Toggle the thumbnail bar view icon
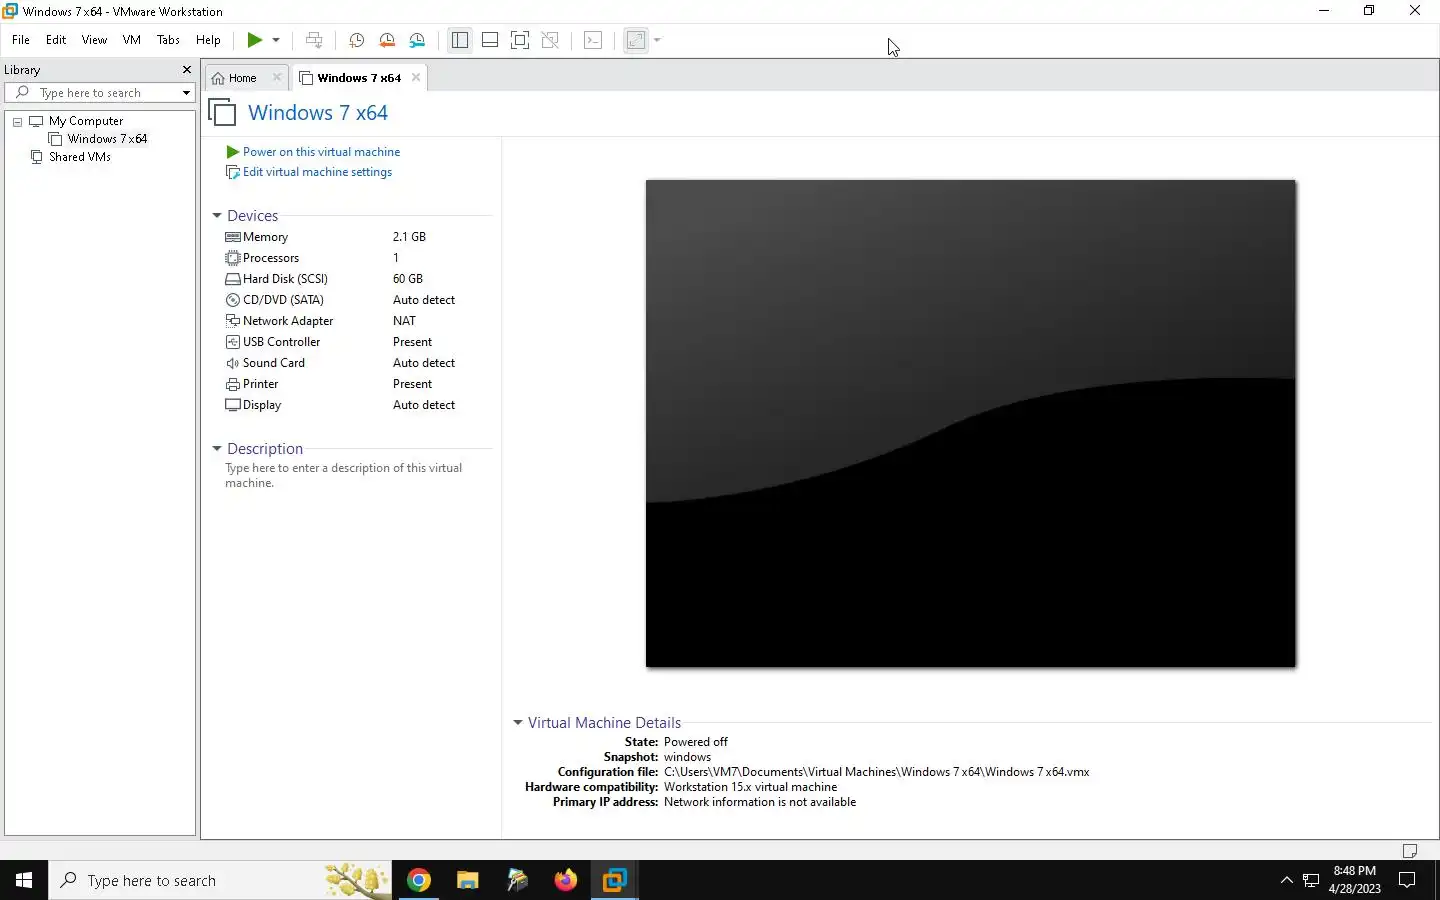1440x900 pixels. coord(490,40)
